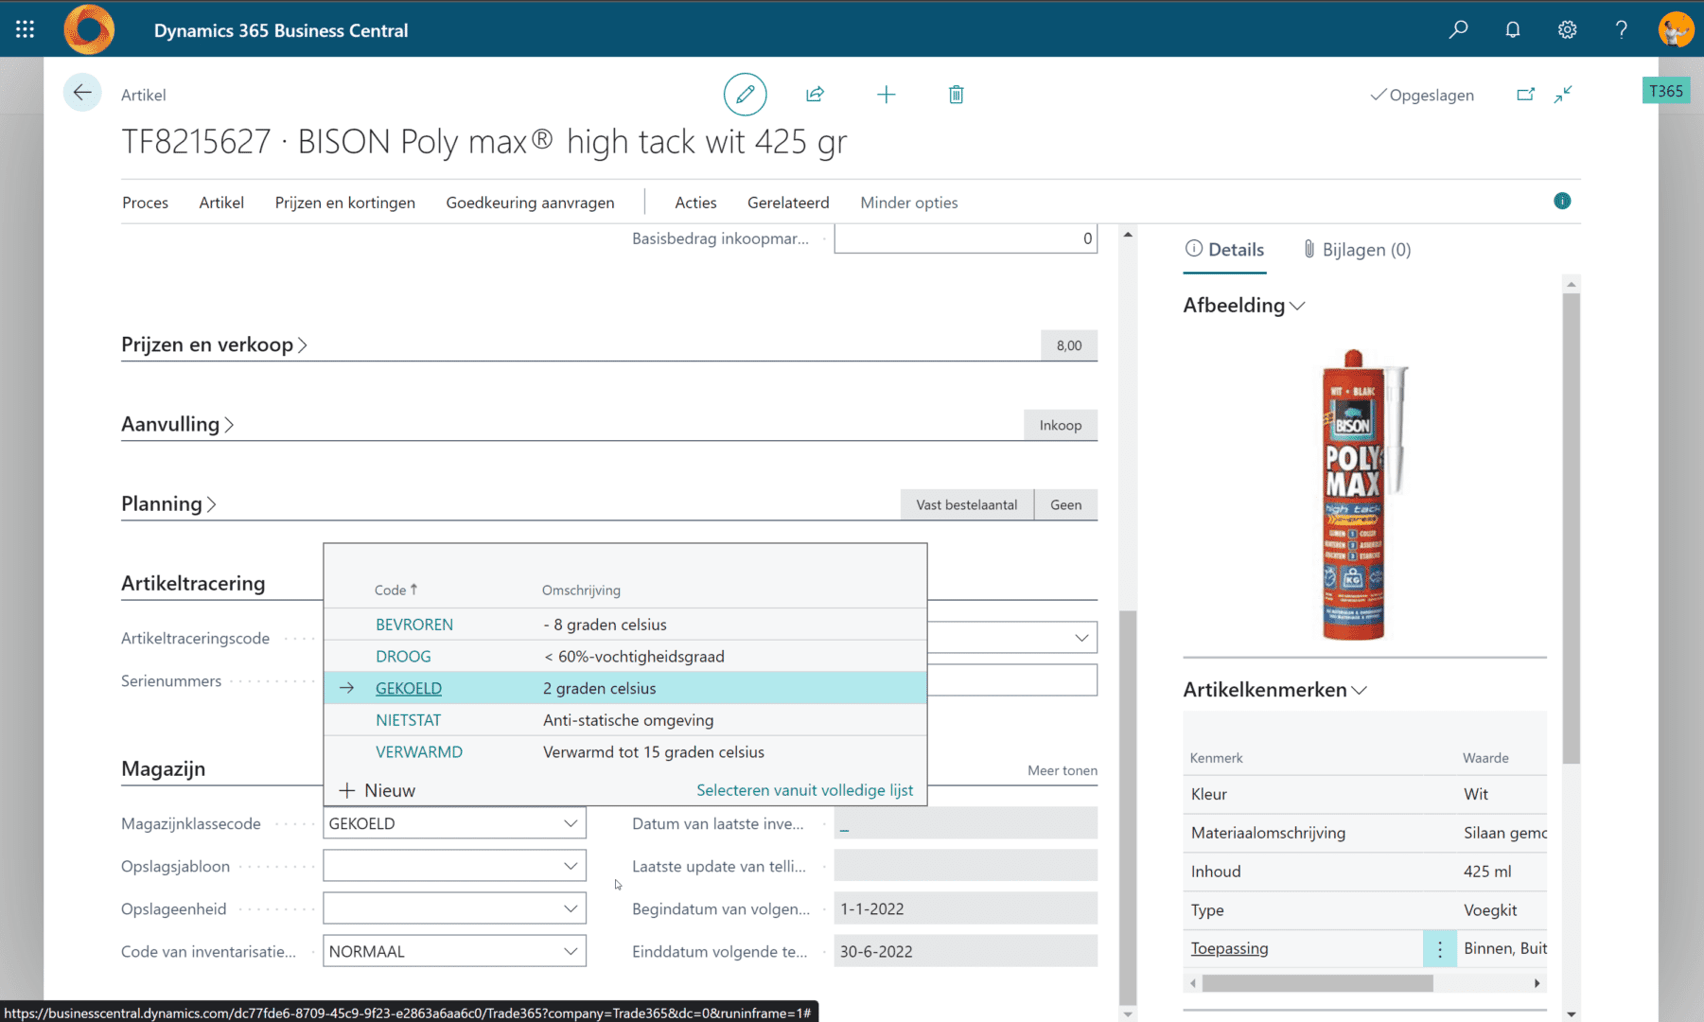The width and height of the screenshot is (1704, 1022).
Task: Open the app launcher grid
Action: point(25,30)
